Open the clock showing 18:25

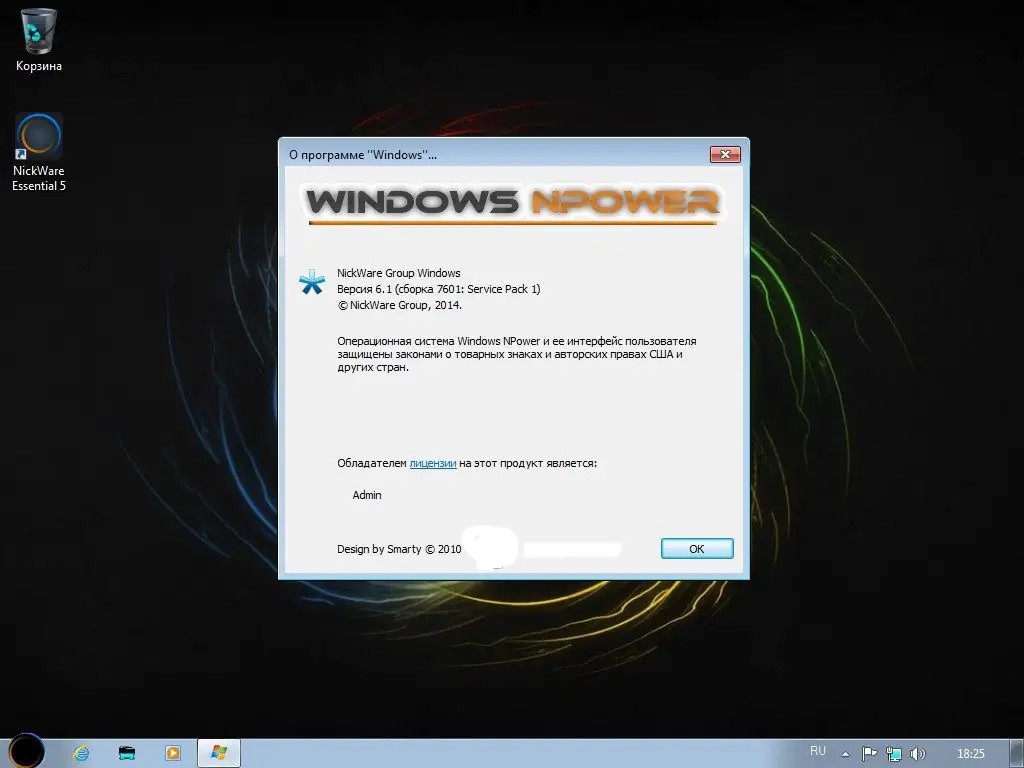(x=970, y=754)
